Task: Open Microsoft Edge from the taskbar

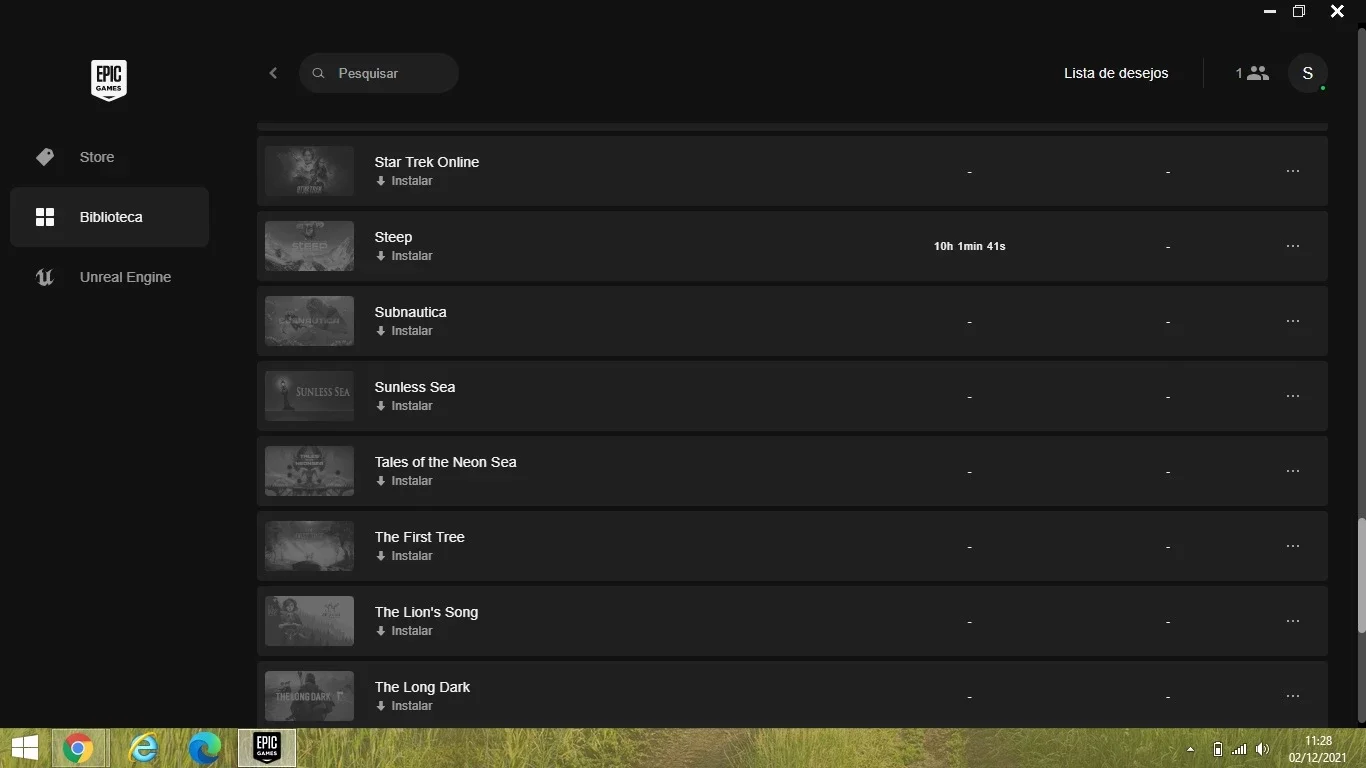Action: (204, 748)
